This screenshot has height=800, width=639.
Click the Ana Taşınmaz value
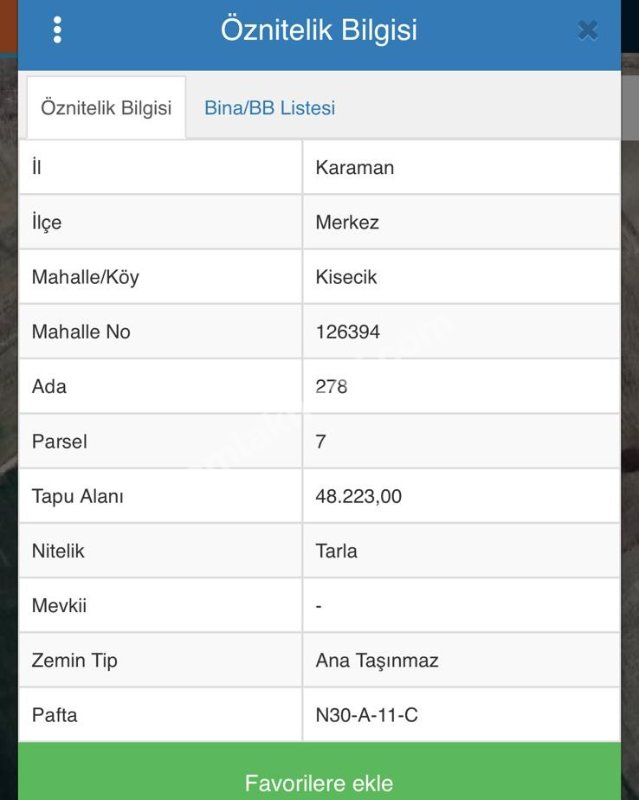click(377, 660)
